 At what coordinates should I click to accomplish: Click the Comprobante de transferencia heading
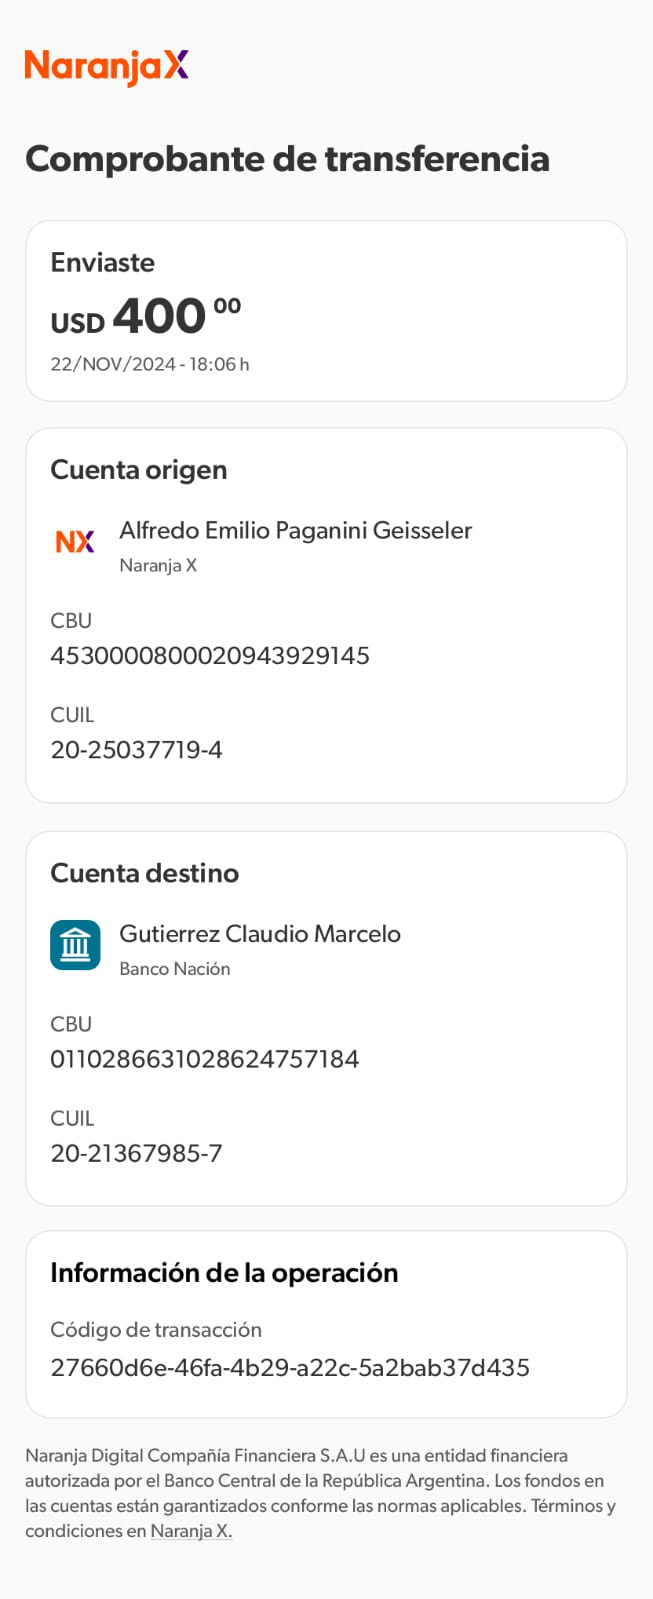pos(287,159)
